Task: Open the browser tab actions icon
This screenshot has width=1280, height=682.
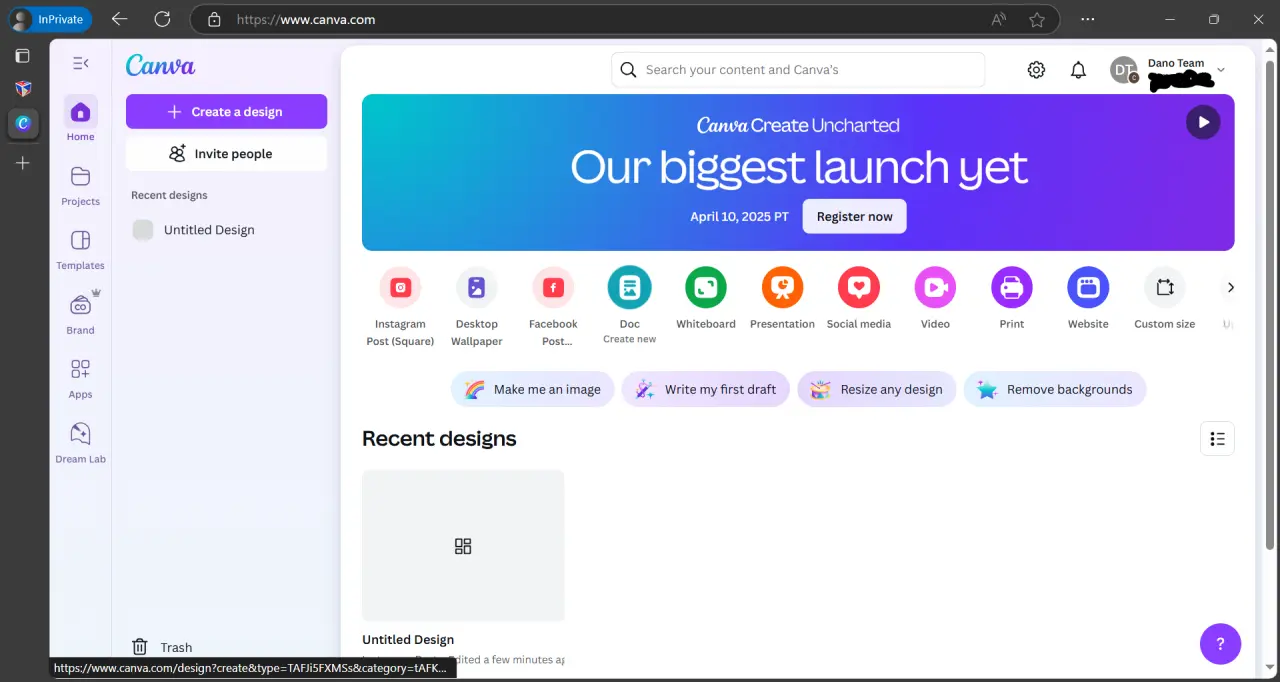Action: tap(23, 56)
